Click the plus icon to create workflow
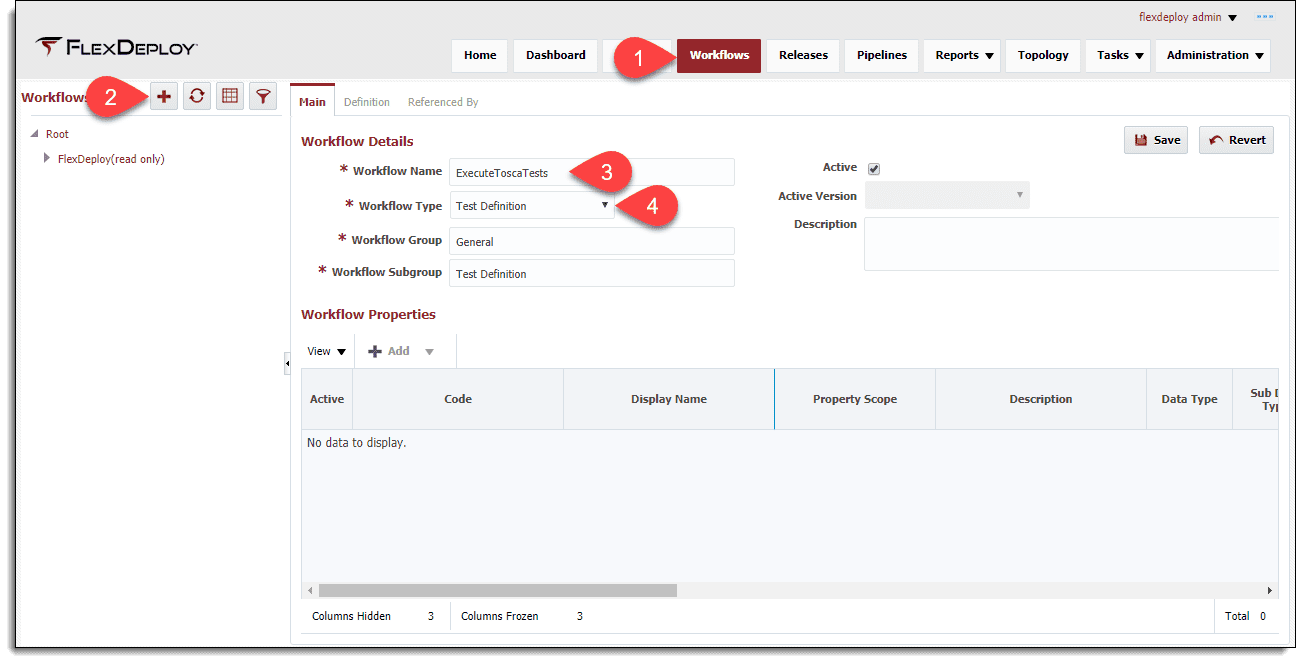 click(x=164, y=96)
